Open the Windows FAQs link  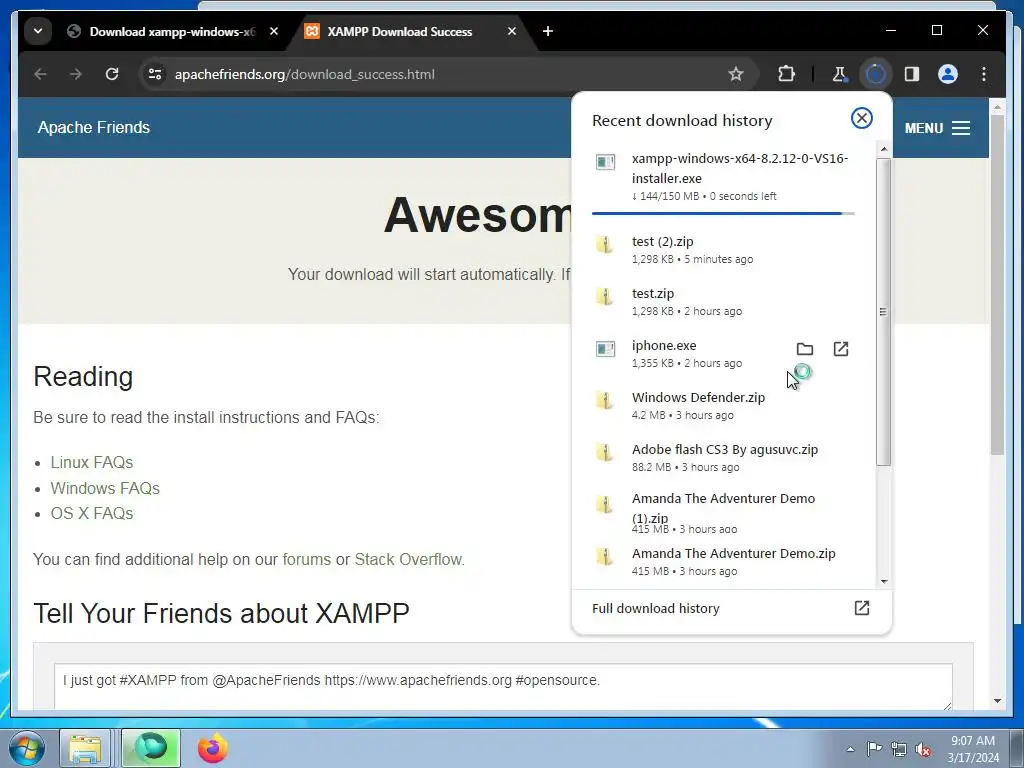tap(105, 488)
